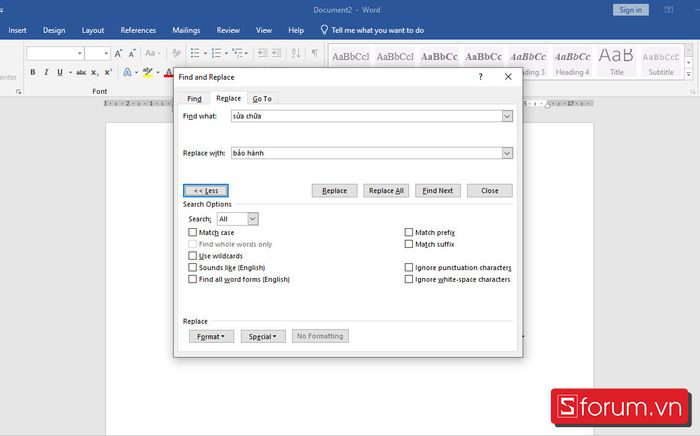Collapse options with << Less button
The height and width of the screenshot is (436, 700).
click(206, 191)
